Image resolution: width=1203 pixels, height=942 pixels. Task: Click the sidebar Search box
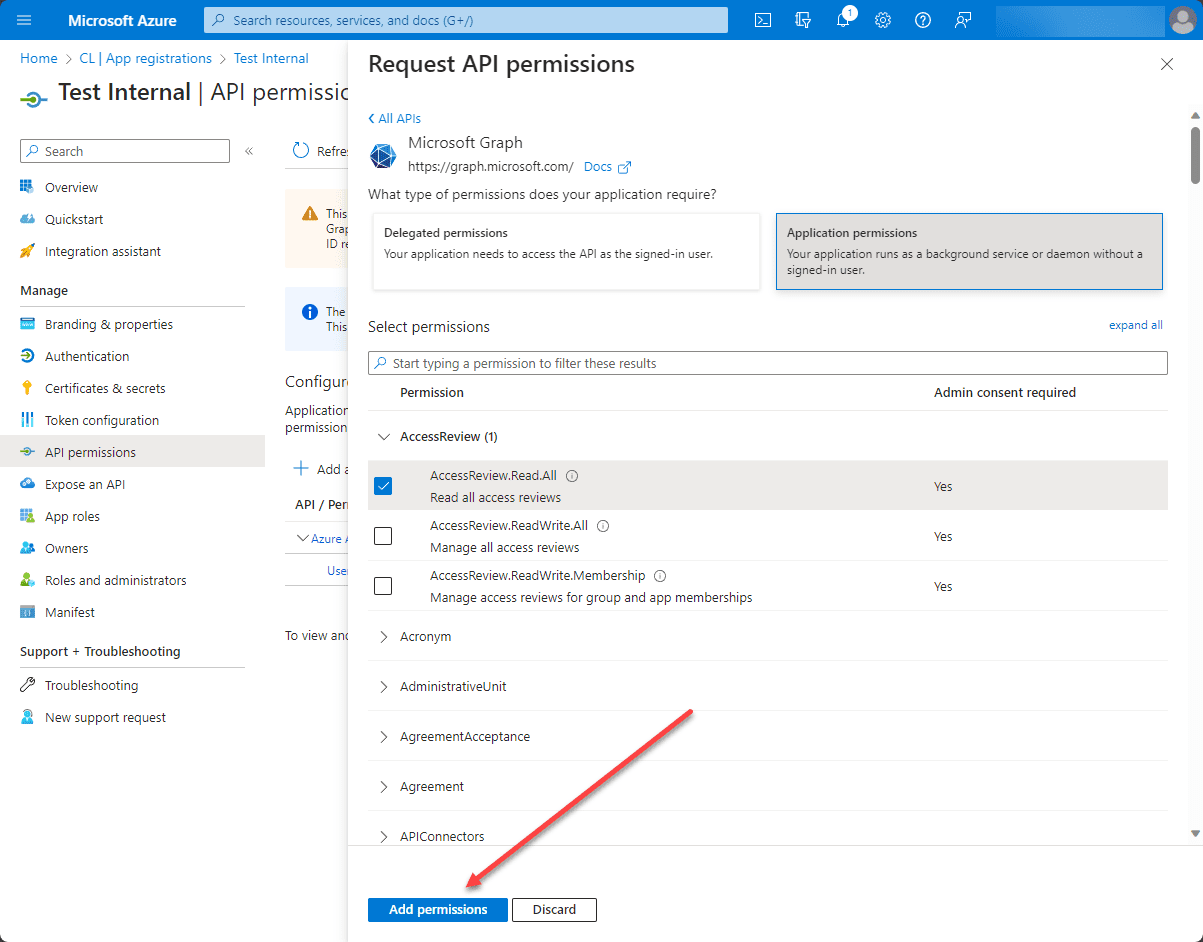[125, 151]
